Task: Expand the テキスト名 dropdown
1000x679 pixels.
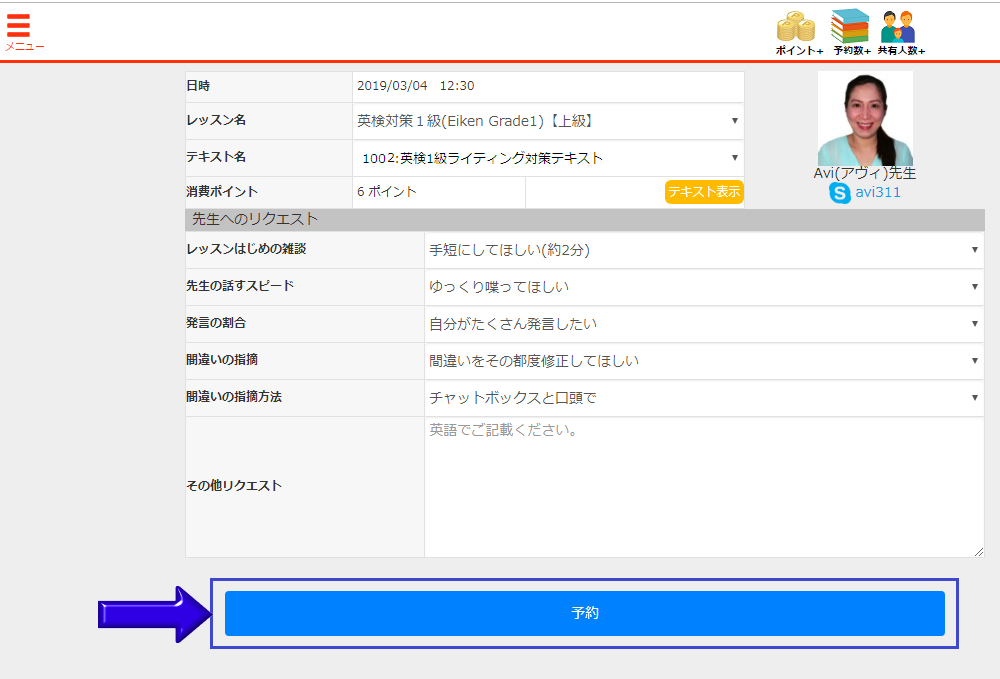Action: (x=548, y=158)
